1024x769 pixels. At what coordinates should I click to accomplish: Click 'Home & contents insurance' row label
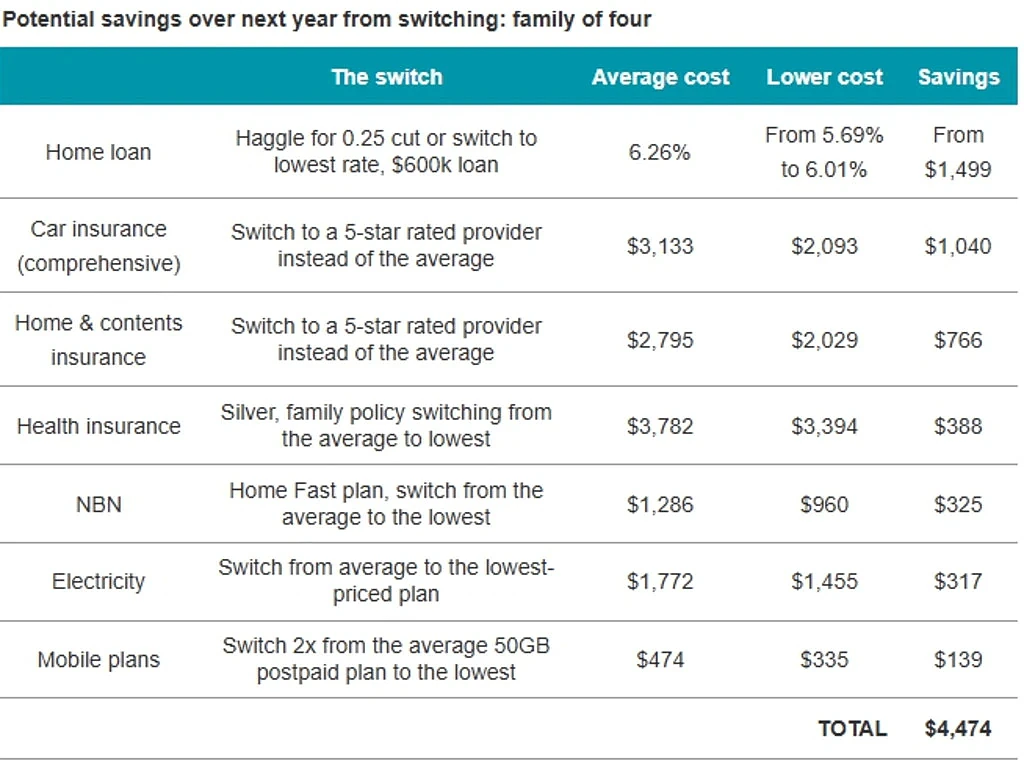[x=99, y=340]
